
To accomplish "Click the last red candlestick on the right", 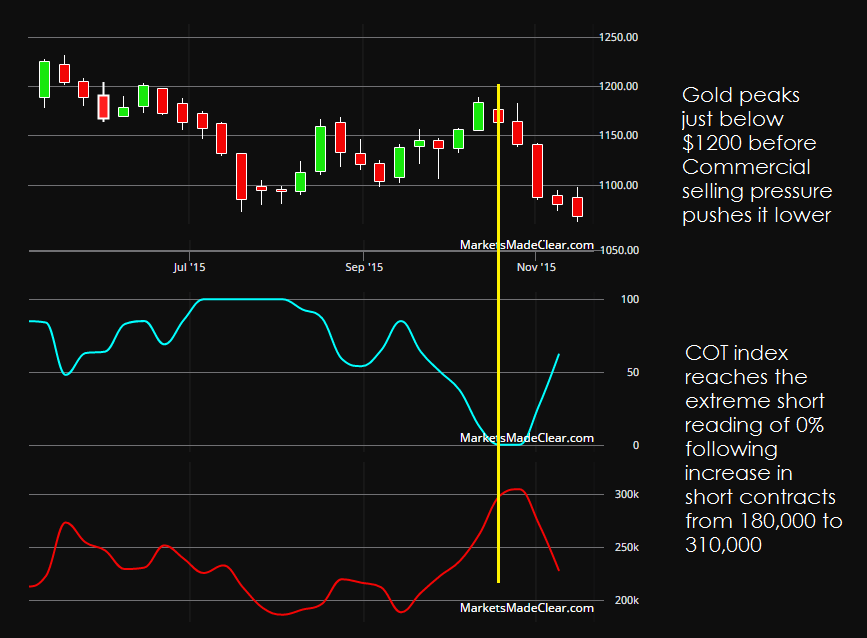I will click(x=577, y=206).
